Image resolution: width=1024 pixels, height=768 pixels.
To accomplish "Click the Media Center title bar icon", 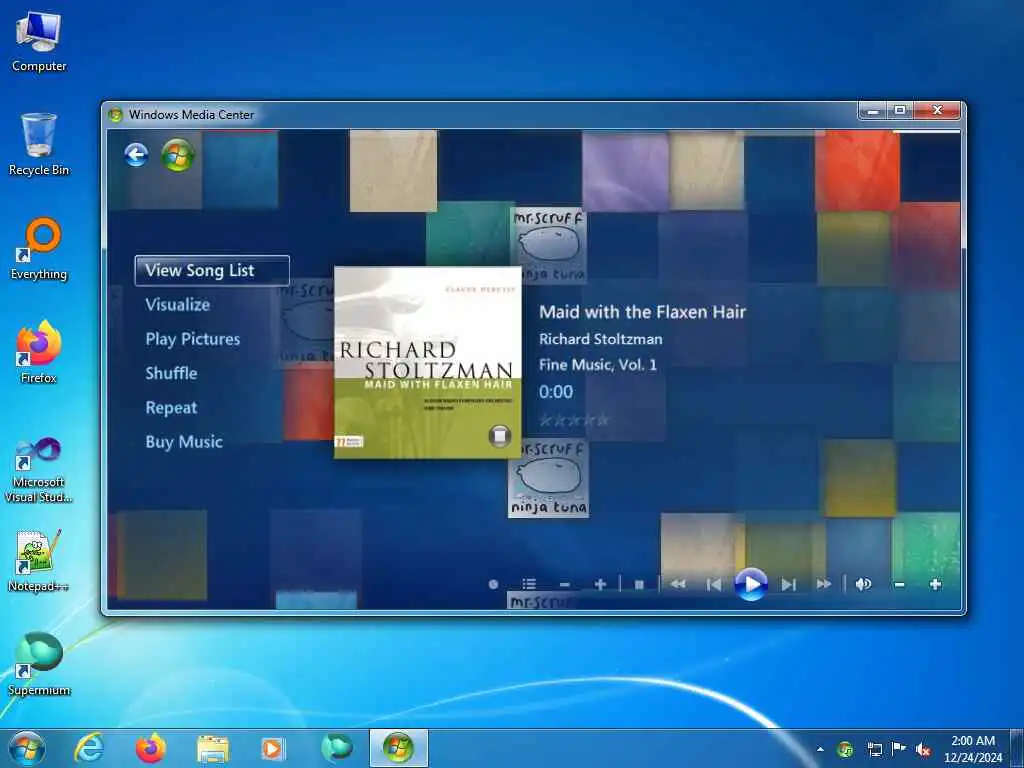I will (x=116, y=115).
